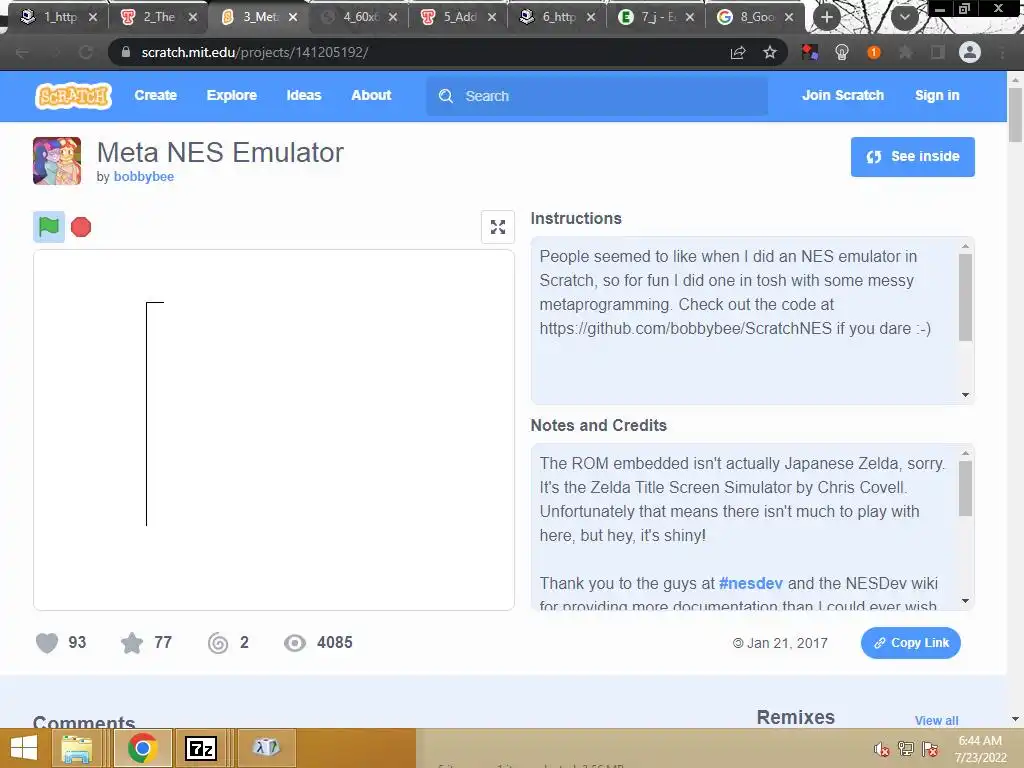Click the Scratch logo
The image size is (1024, 768).
[73, 95]
